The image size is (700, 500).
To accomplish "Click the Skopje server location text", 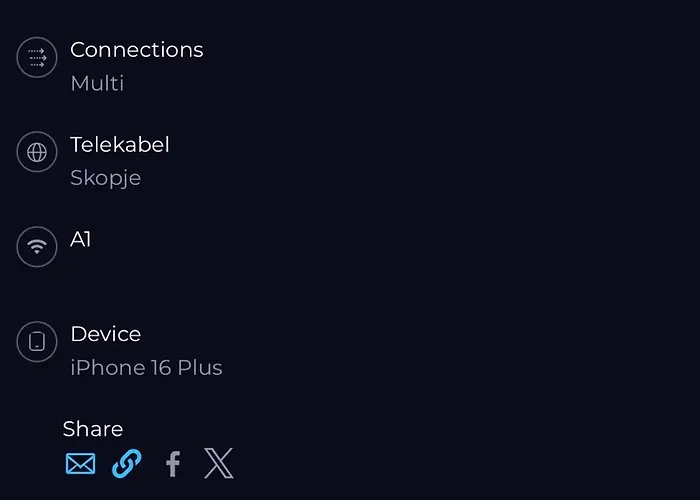I will (x=105, y=178).
